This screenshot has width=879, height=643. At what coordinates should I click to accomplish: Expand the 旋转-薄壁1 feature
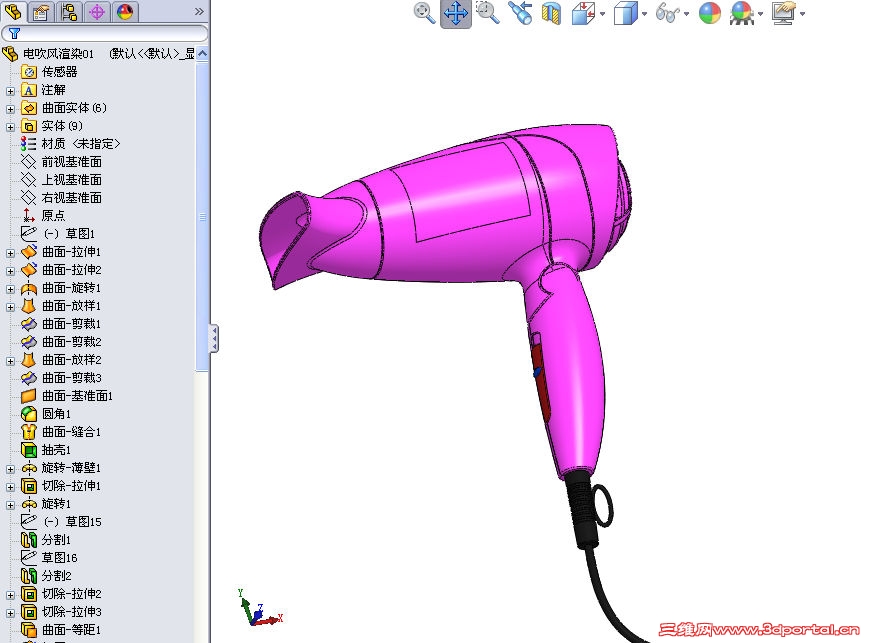tap(10, 469)
